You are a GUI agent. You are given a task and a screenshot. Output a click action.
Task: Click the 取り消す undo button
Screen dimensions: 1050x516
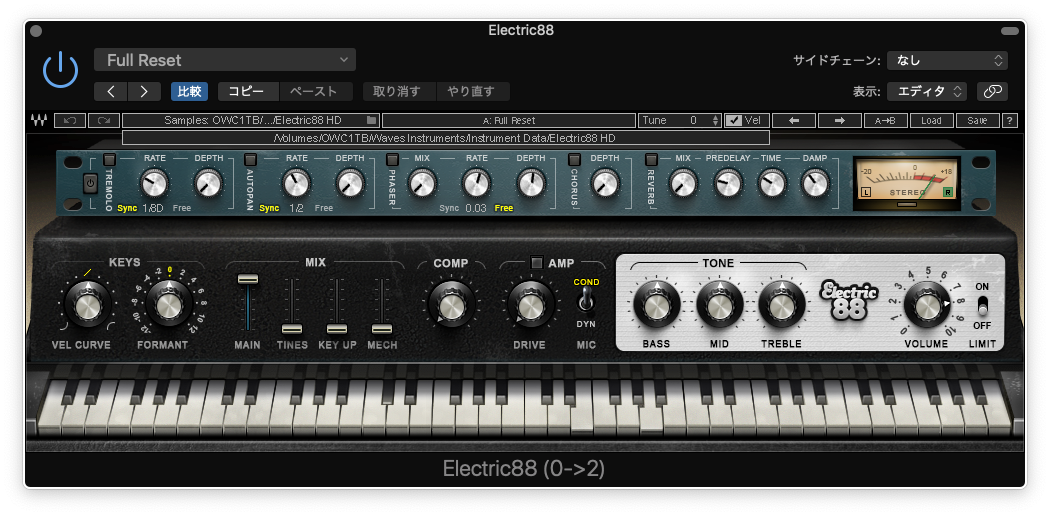[400, 92]
